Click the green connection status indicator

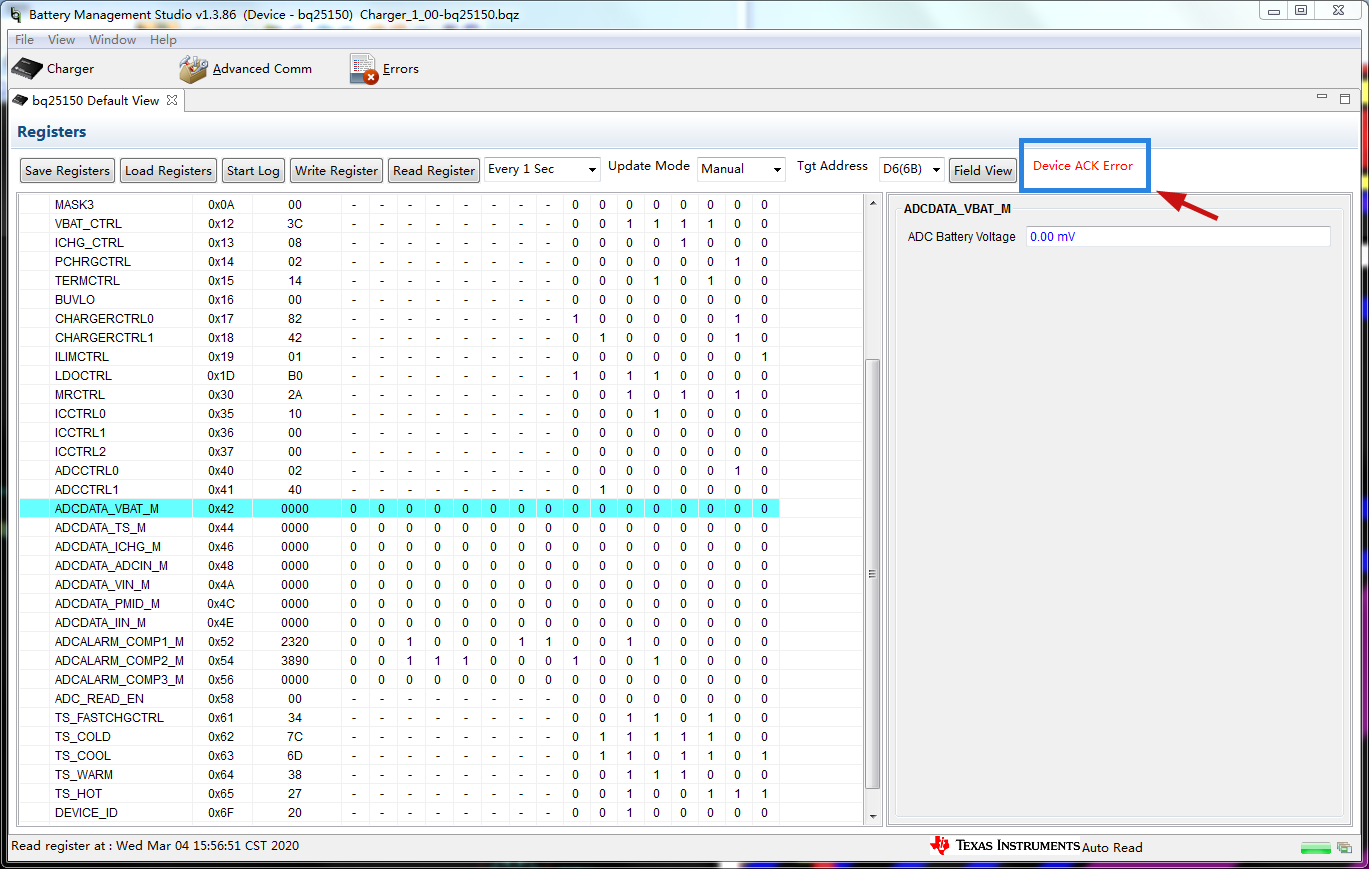[1315, 848]
